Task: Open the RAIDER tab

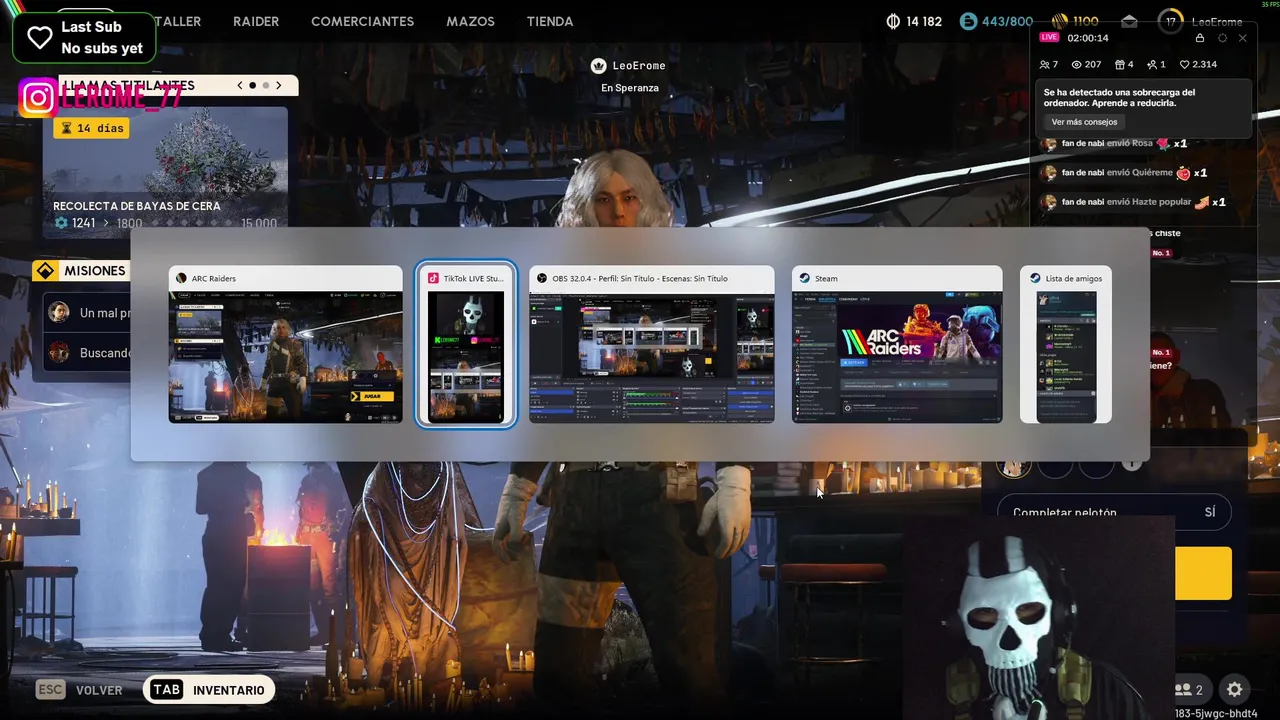Action: click(256, 21)
